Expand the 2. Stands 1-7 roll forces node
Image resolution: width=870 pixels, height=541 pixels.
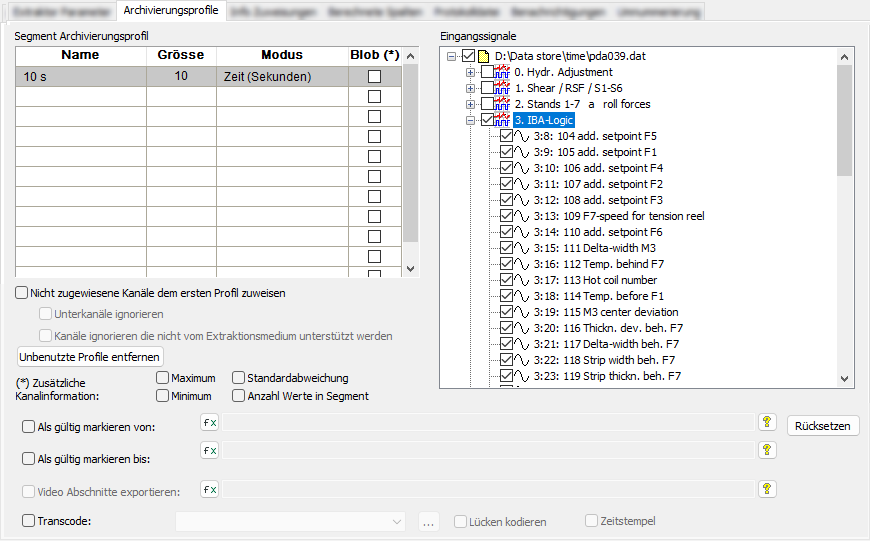pos(471,104)
